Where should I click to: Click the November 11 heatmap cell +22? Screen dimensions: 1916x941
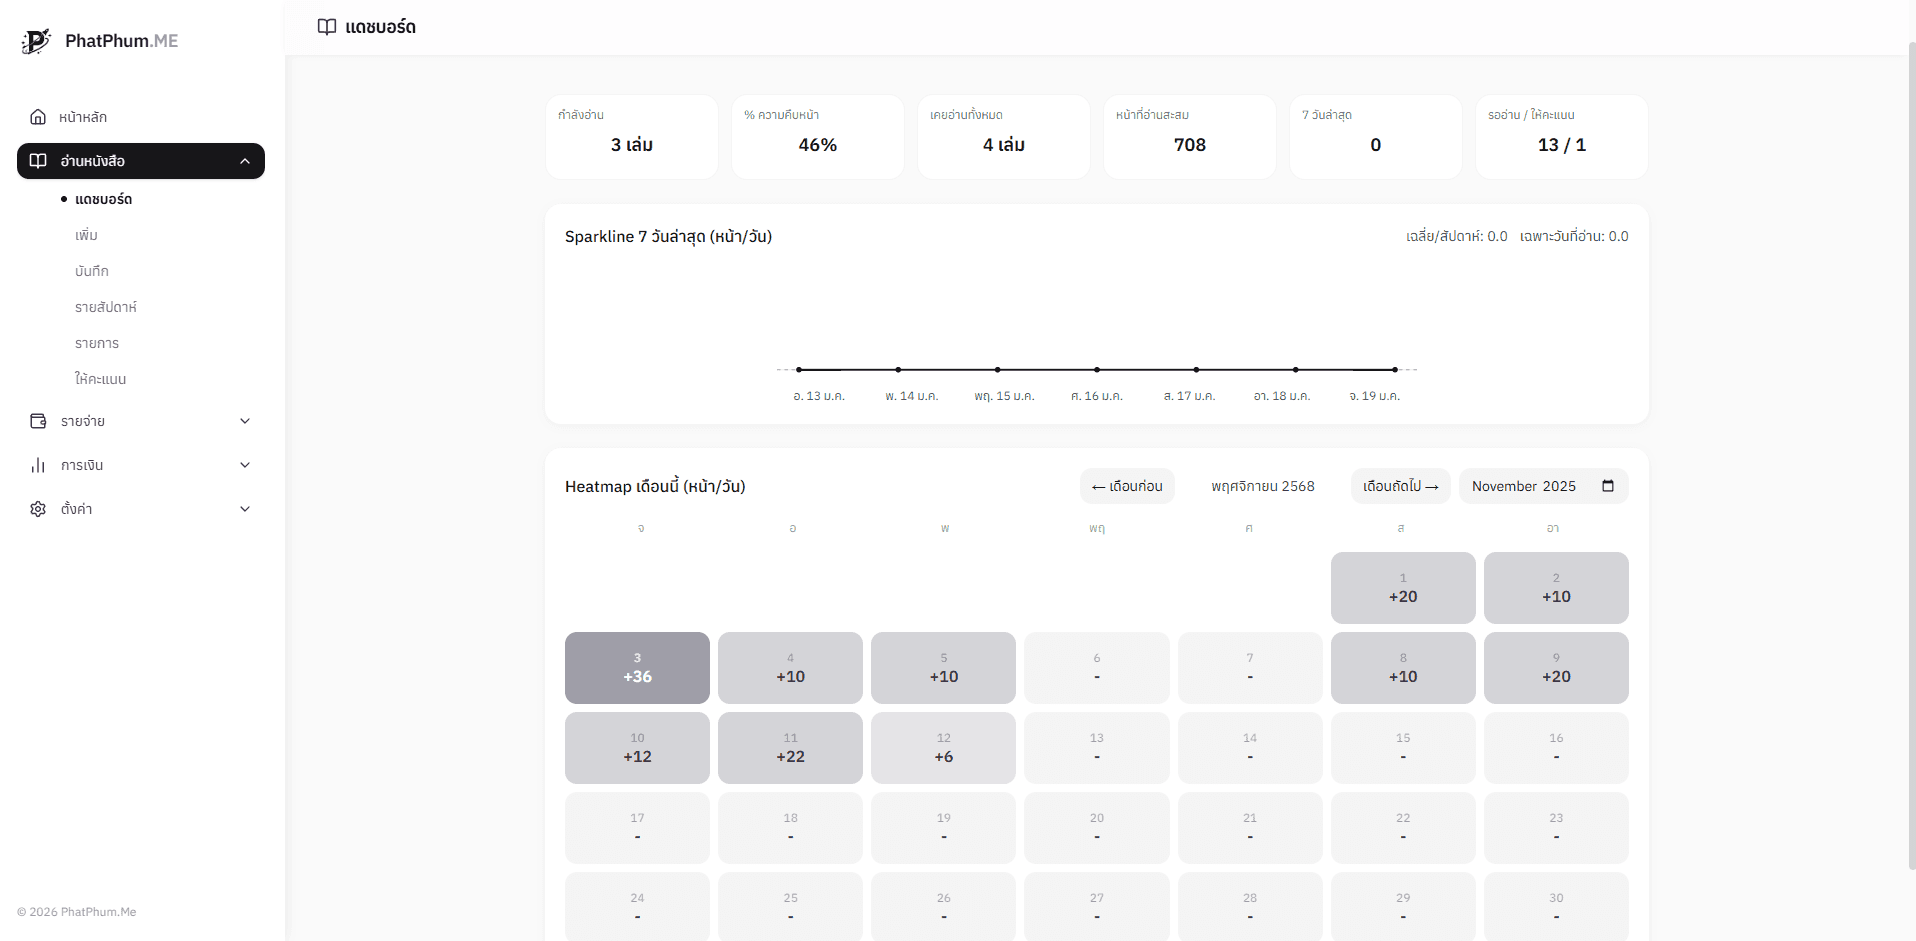click(x=790, y=748)
